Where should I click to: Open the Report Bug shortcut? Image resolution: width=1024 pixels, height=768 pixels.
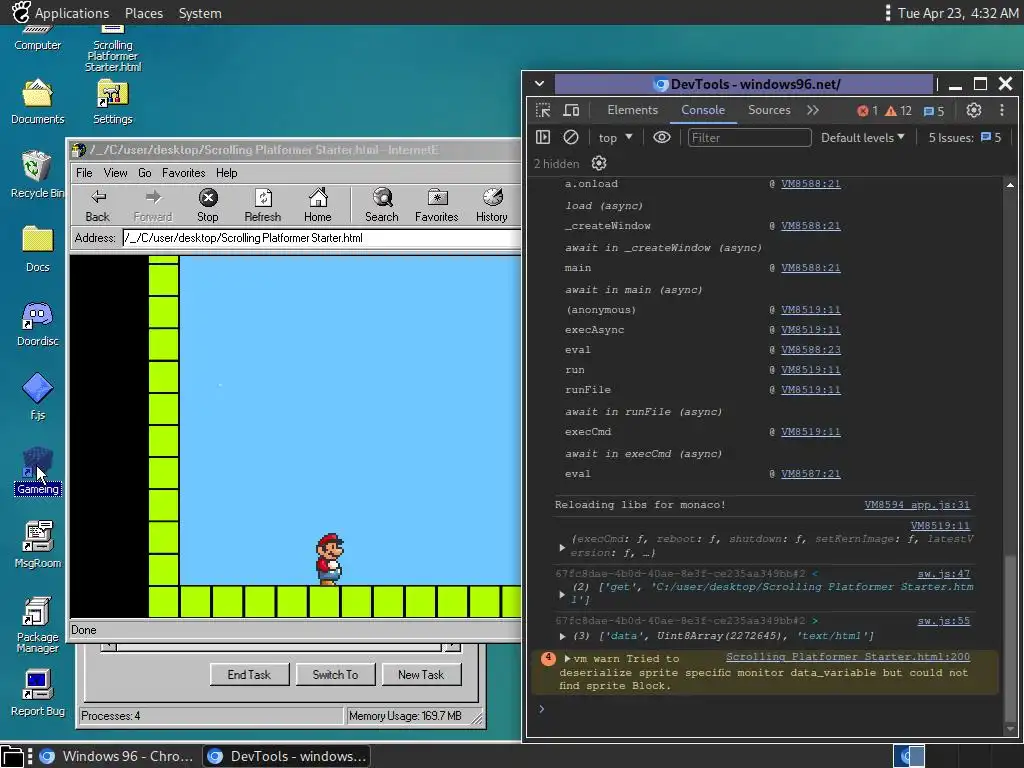(37, 693)
